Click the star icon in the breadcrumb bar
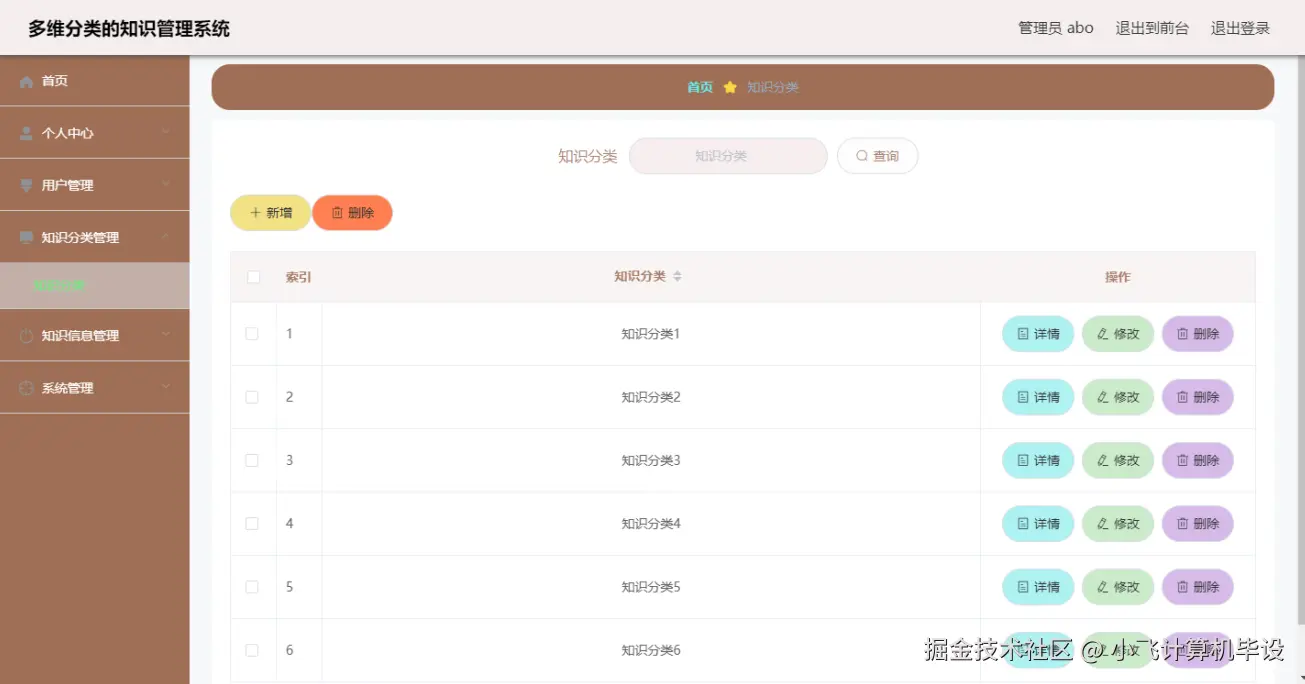This screenshot has height=684, width=1305. pos(732,87)
